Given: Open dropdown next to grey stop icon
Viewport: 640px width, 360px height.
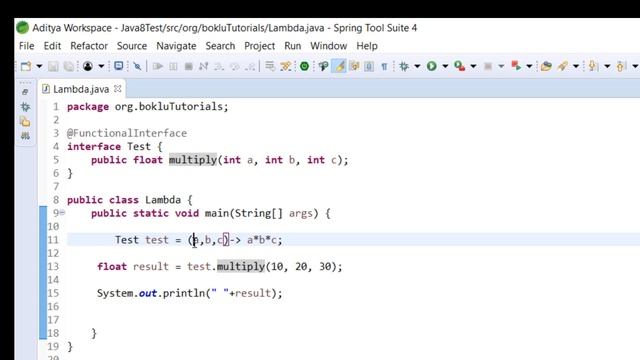Looking at the screenshot, I should point(501,66).
